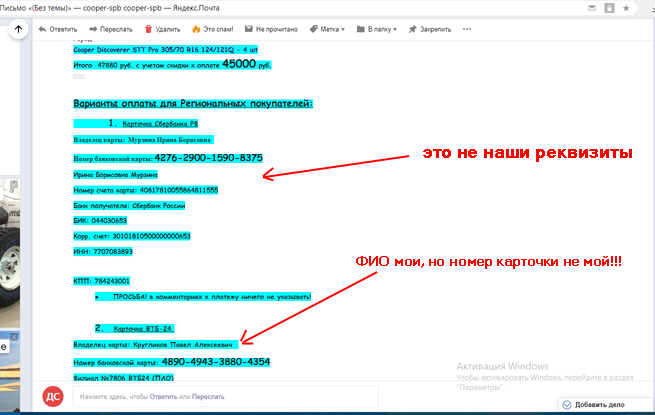Click the ДС avatar circle

53,397
